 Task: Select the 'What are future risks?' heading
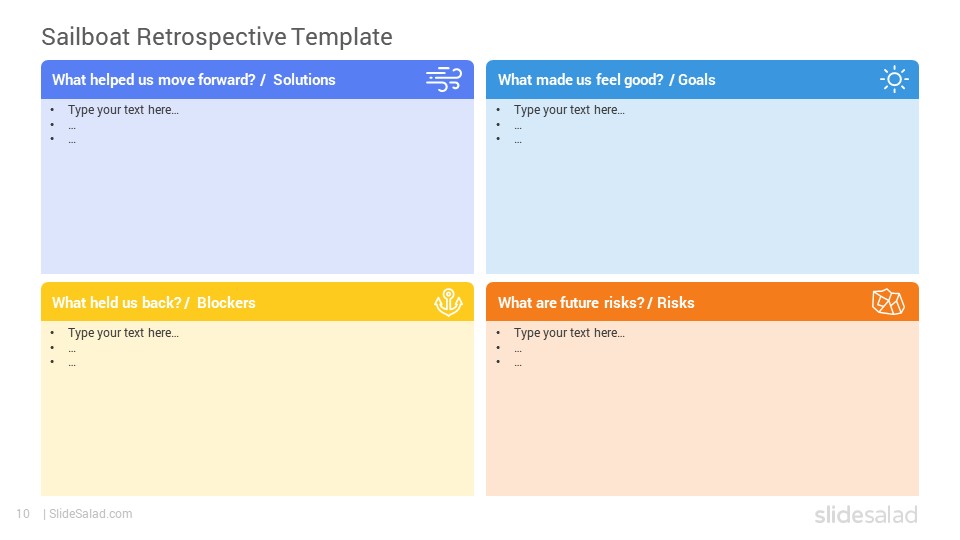[571, 302]
